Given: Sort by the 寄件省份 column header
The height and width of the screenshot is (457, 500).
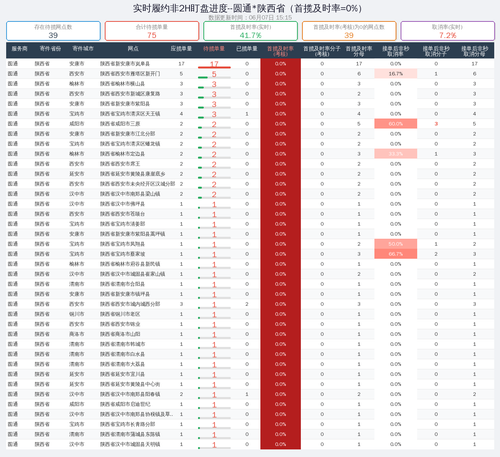Looking at the screenshot, I should point(50,49).
